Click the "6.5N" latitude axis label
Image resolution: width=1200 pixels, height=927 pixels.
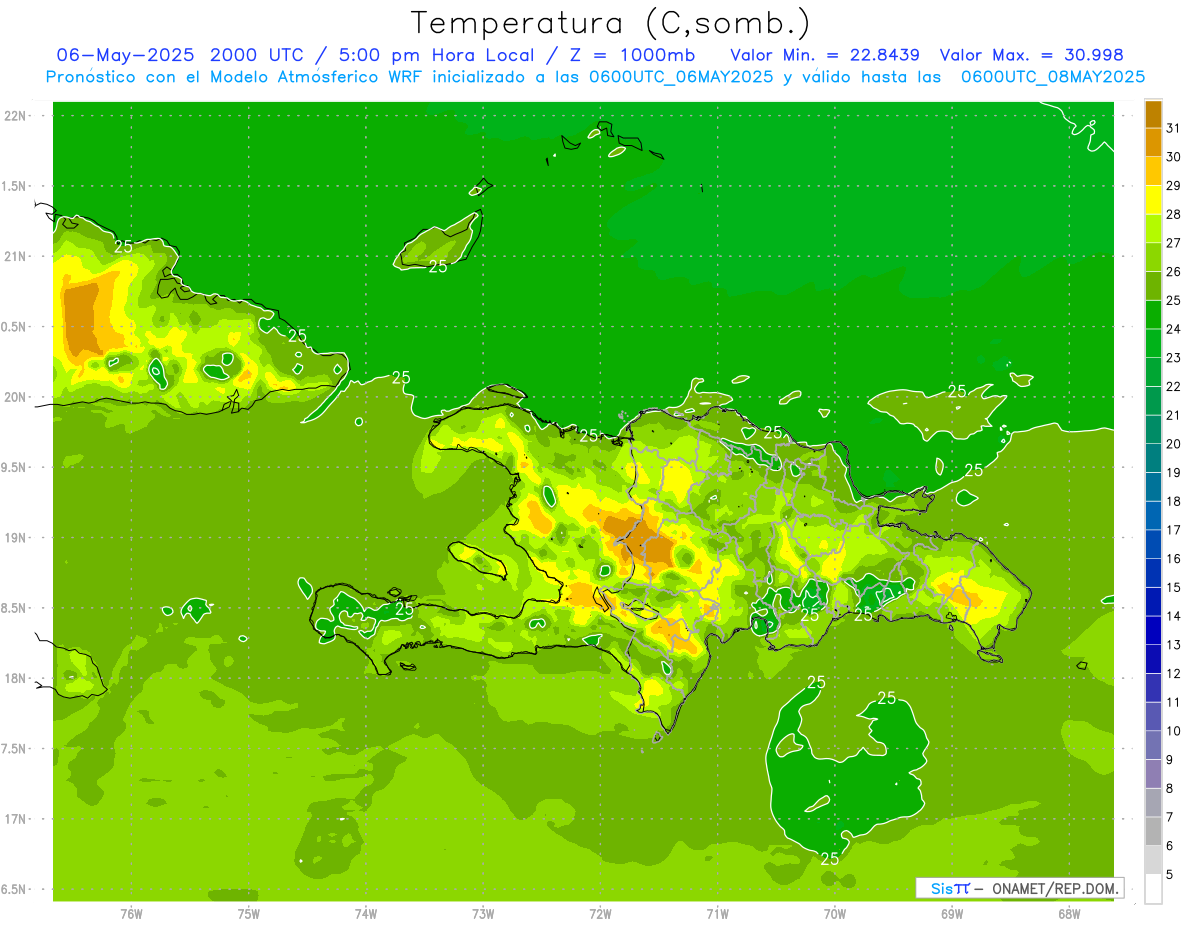pyautogui.click(x=15, y=889)
